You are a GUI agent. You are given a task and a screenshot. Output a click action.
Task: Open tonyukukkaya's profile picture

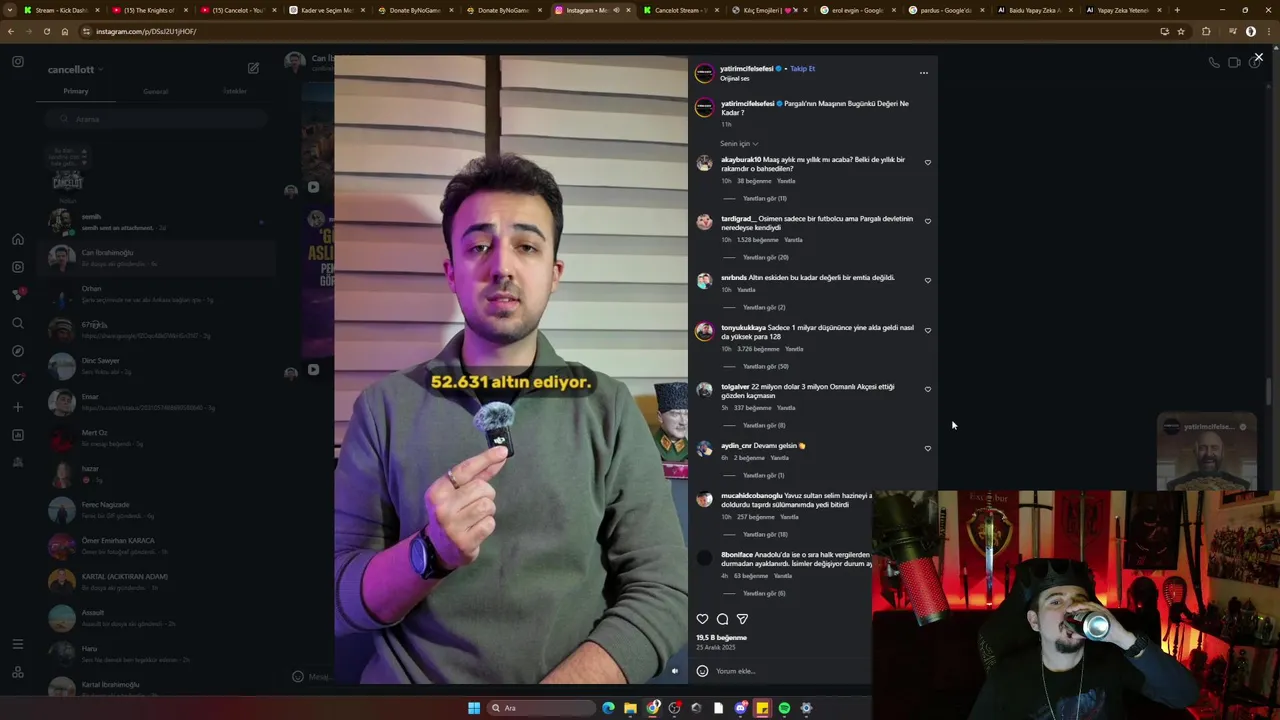coord(704,332)
